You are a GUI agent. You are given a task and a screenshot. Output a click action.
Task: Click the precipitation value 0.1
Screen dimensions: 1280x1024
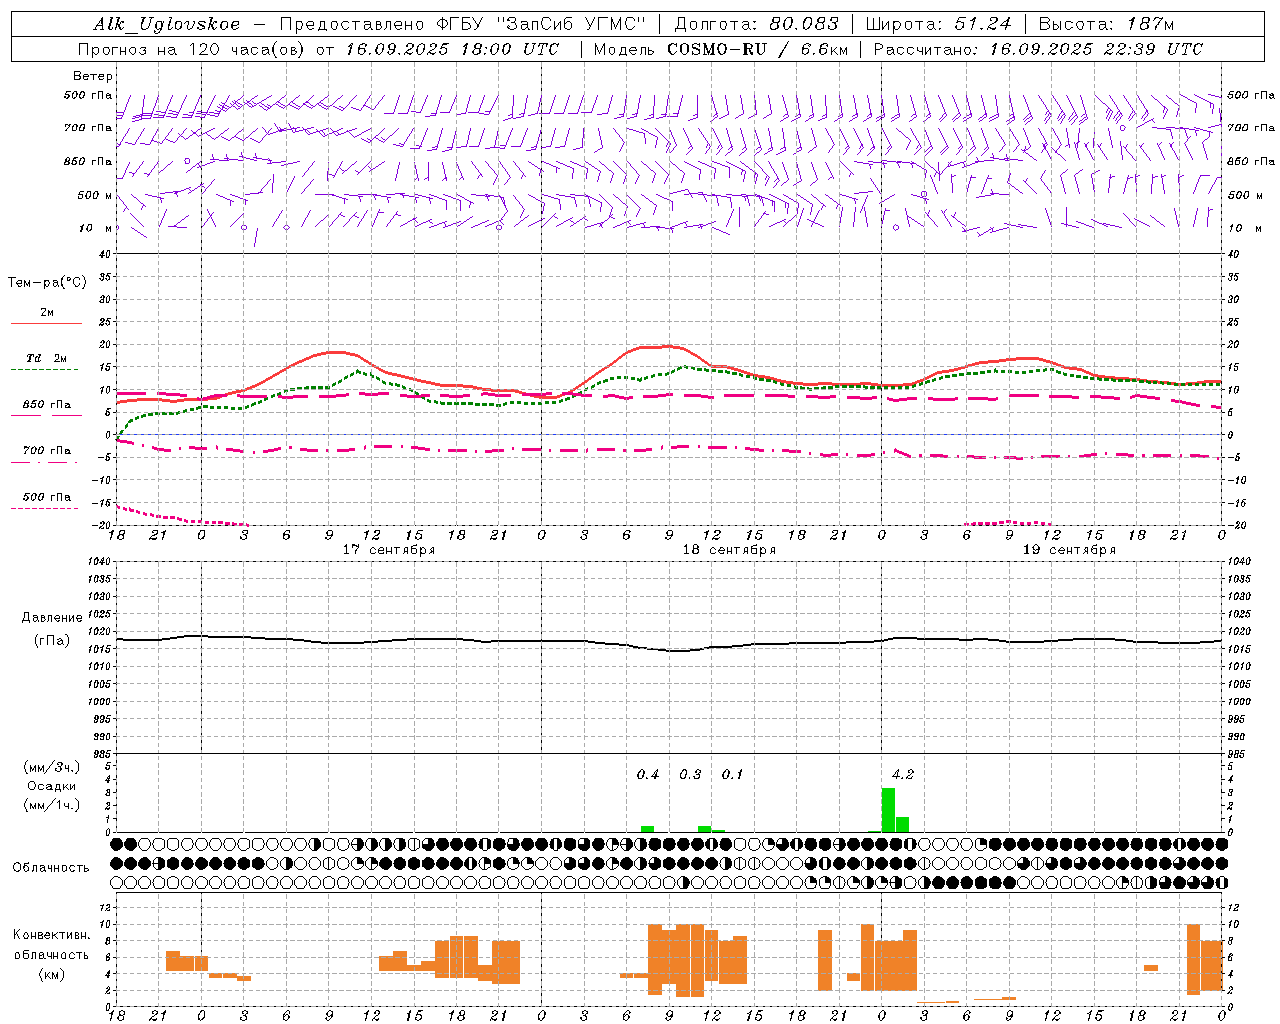[x=732, y=774]
